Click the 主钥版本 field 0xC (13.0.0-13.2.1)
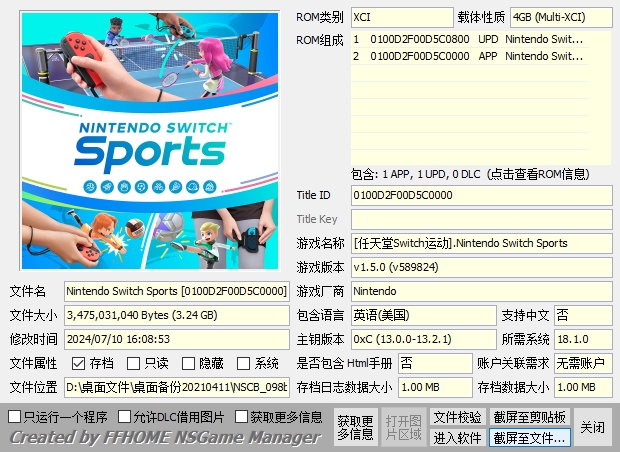 click(x=423, y=339)
